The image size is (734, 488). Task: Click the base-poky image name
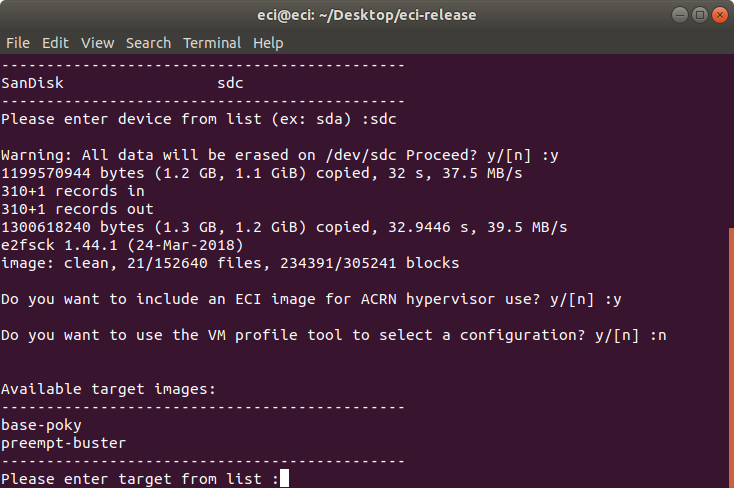click(x=41, y=425)
